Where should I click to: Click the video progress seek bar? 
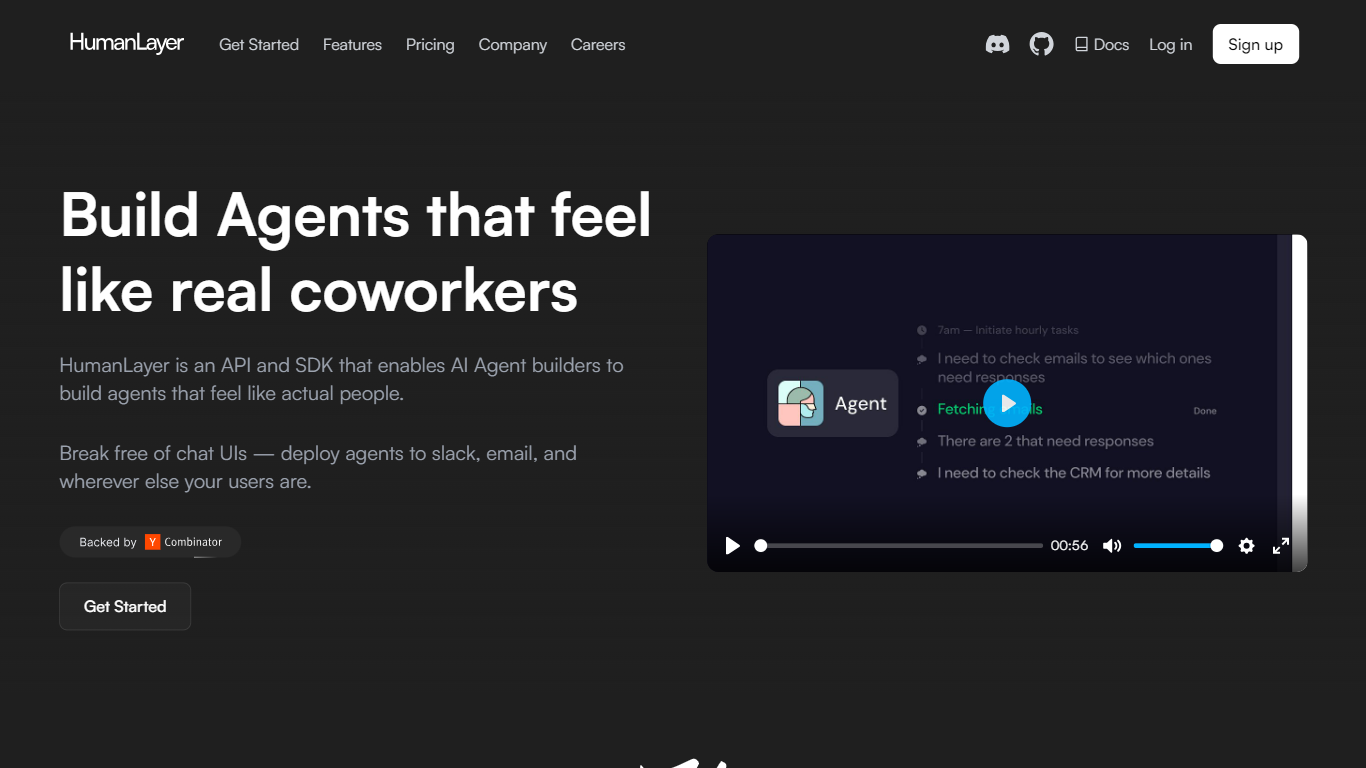(899, 546)
